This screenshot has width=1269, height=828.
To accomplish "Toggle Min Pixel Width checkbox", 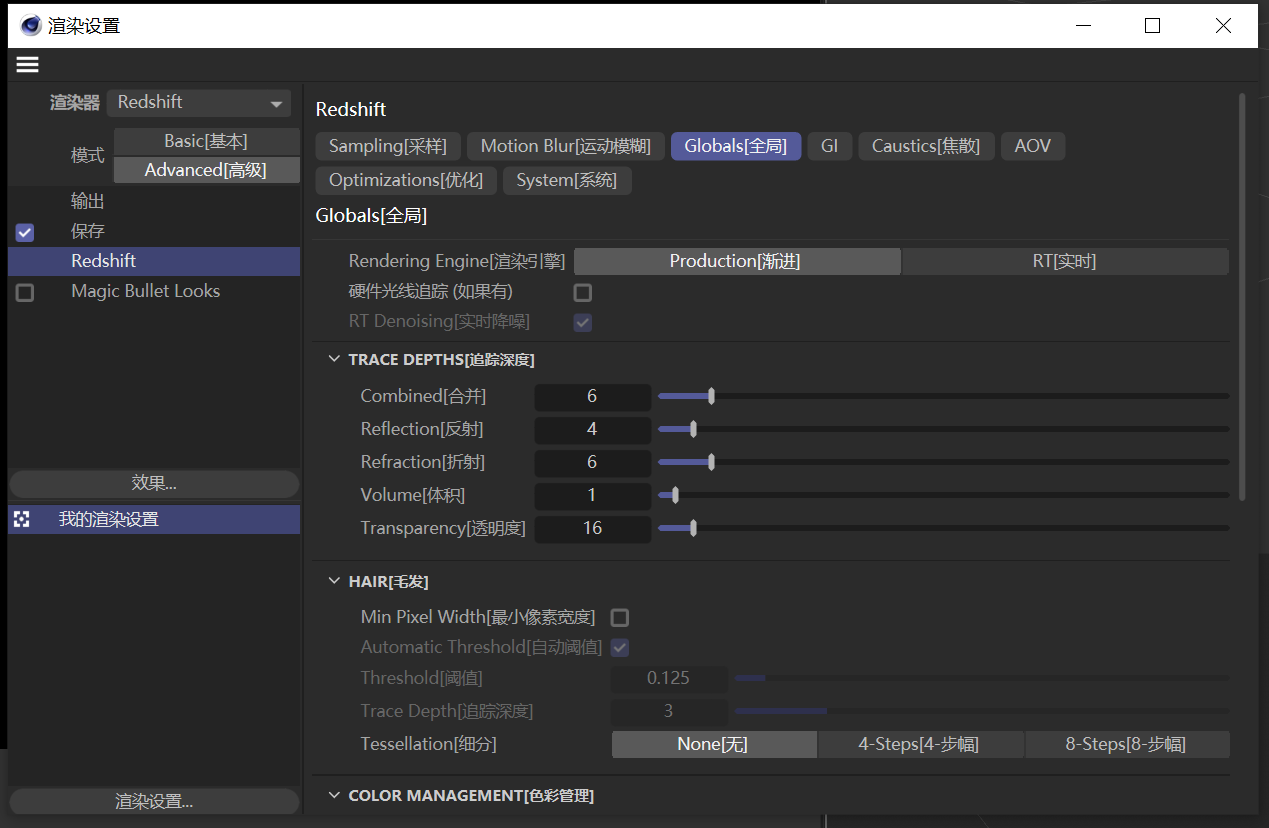I will click(620, 618).
